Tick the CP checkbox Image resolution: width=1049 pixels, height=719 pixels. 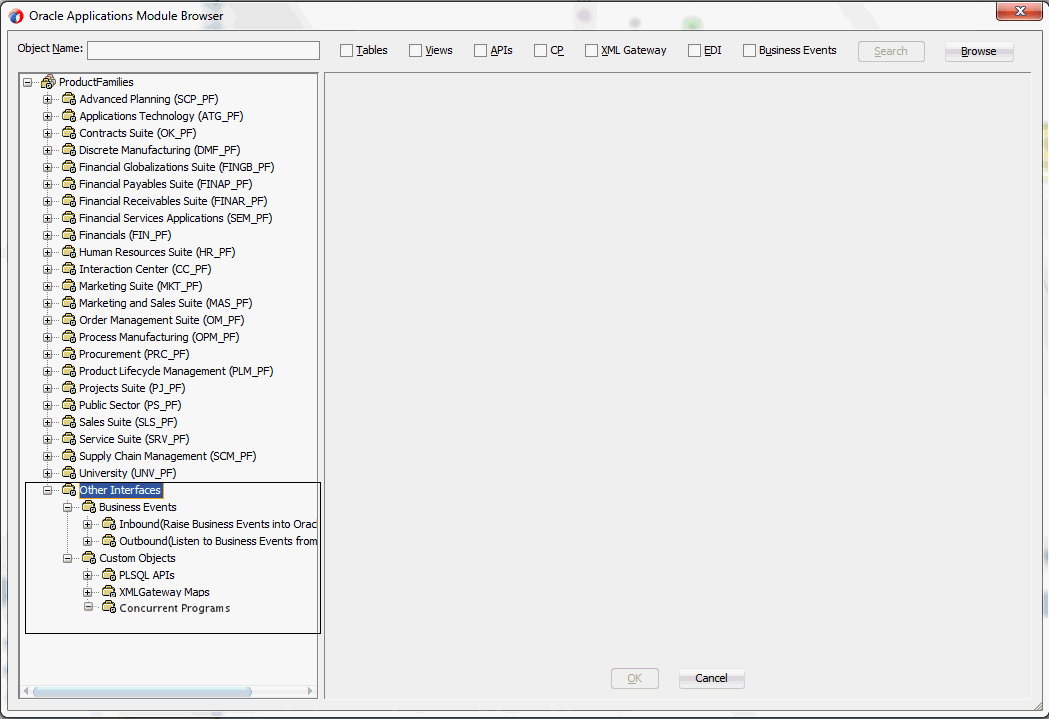pyautogui.click(x=541, y=51)
